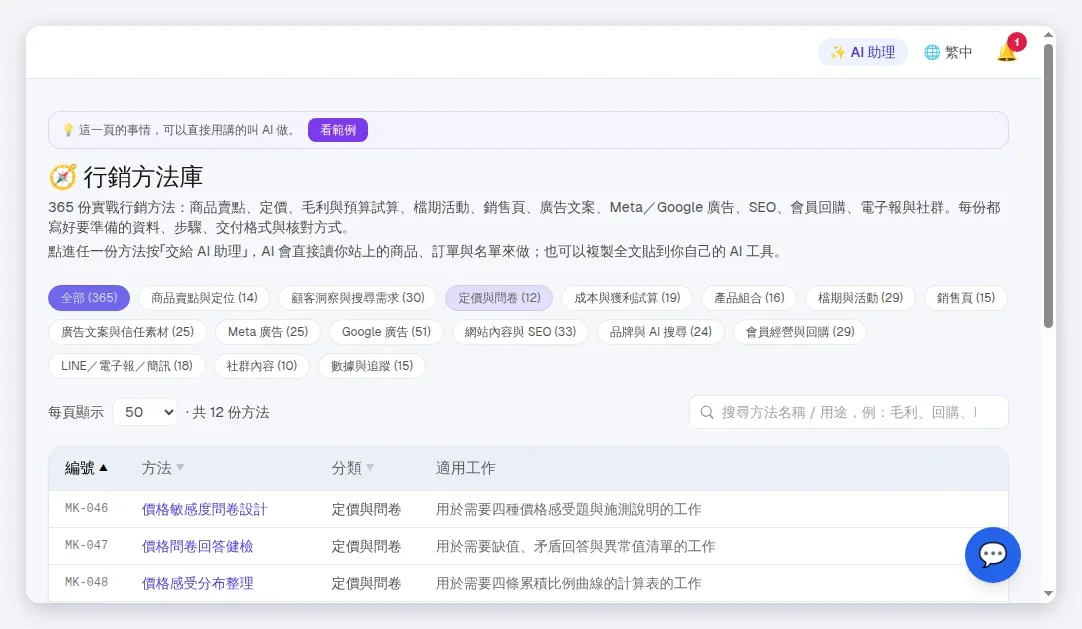Sort by 編號 column header
Screen dimensions: 1082x629
point(86,468)
